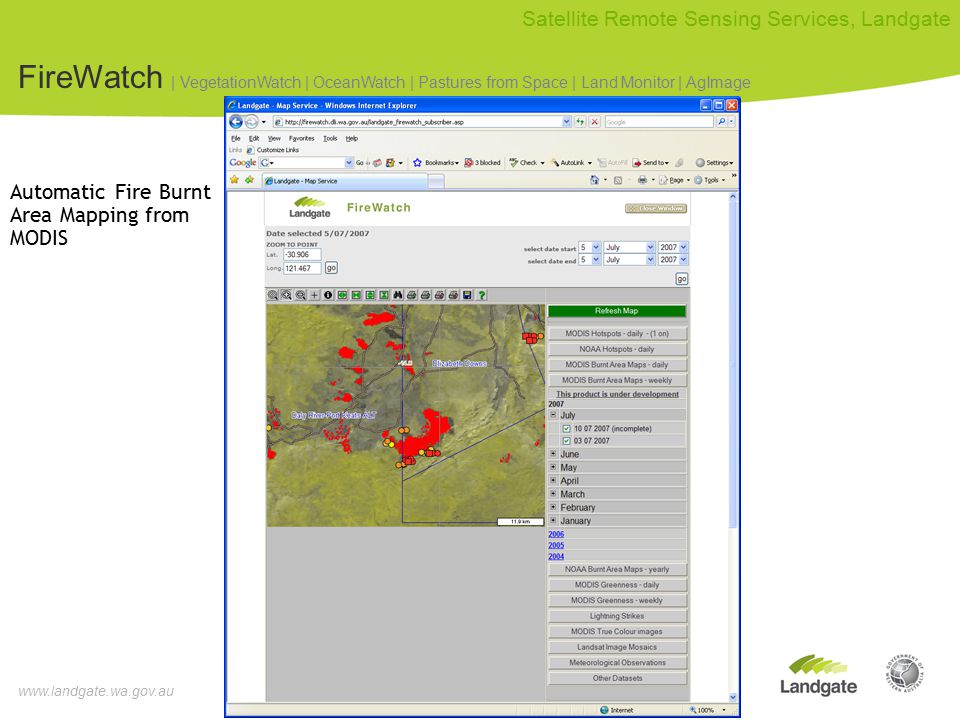Open the View menu
The width and height of the screenshot is (960, 720).
coord(274,138)
